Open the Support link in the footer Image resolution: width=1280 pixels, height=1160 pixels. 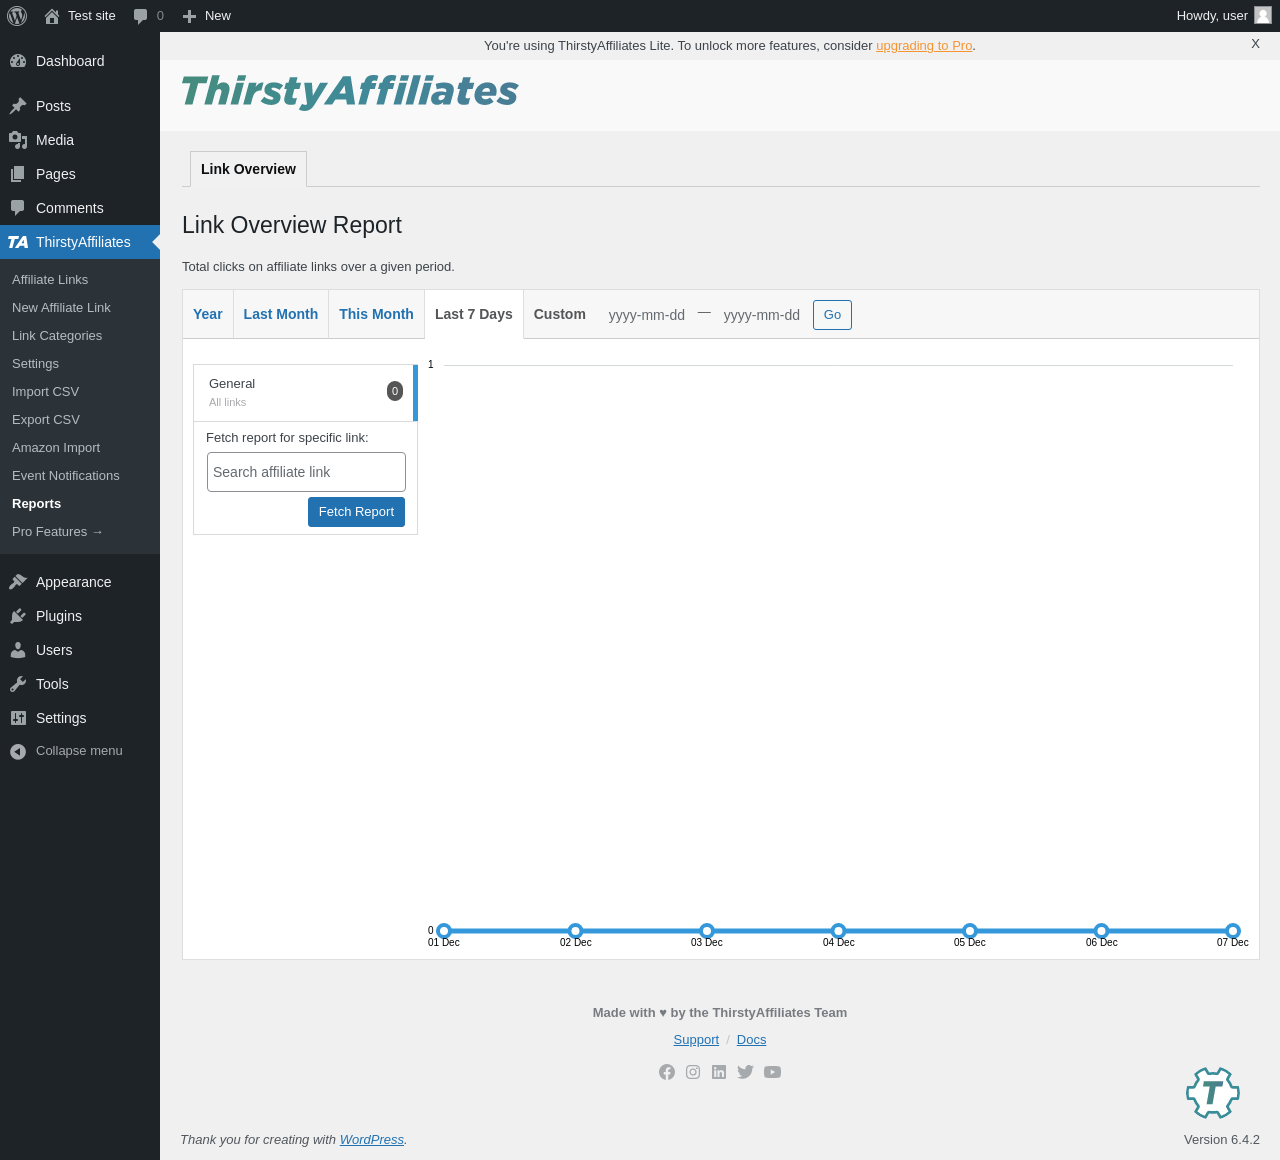(696, 1040)
